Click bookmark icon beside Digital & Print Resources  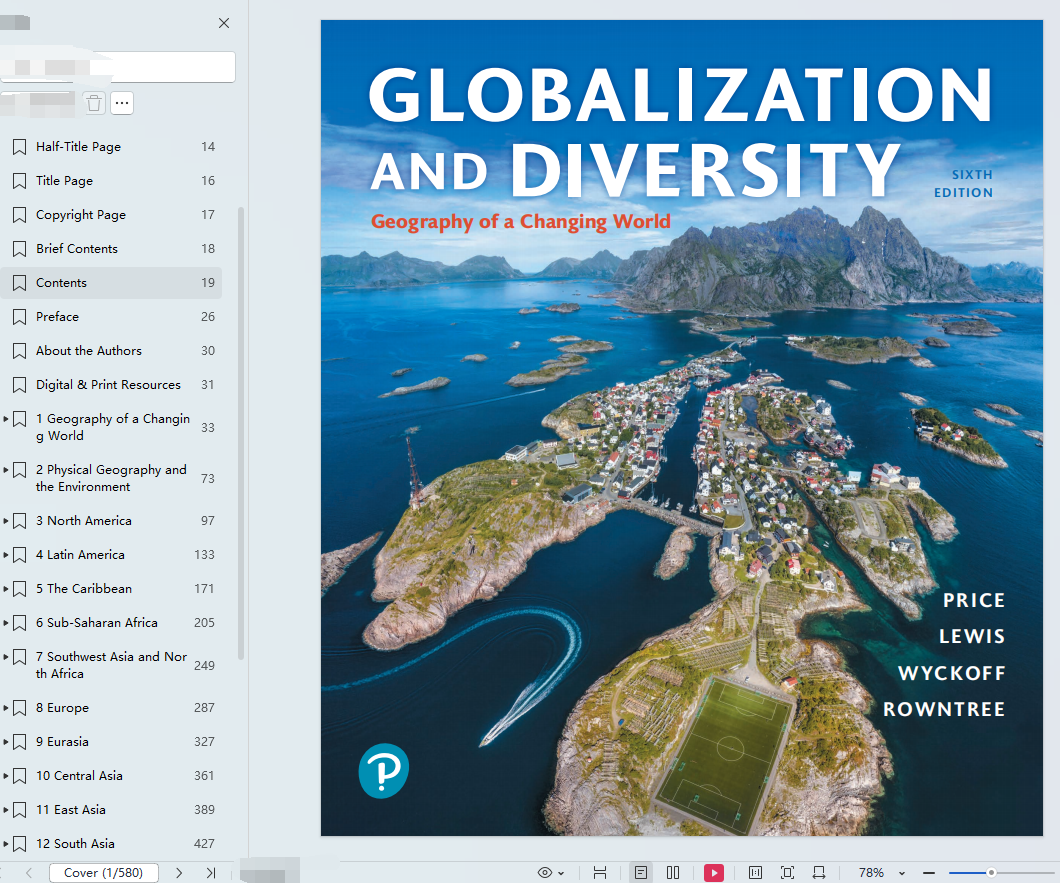pyautogui.click(x=20, y=385)
